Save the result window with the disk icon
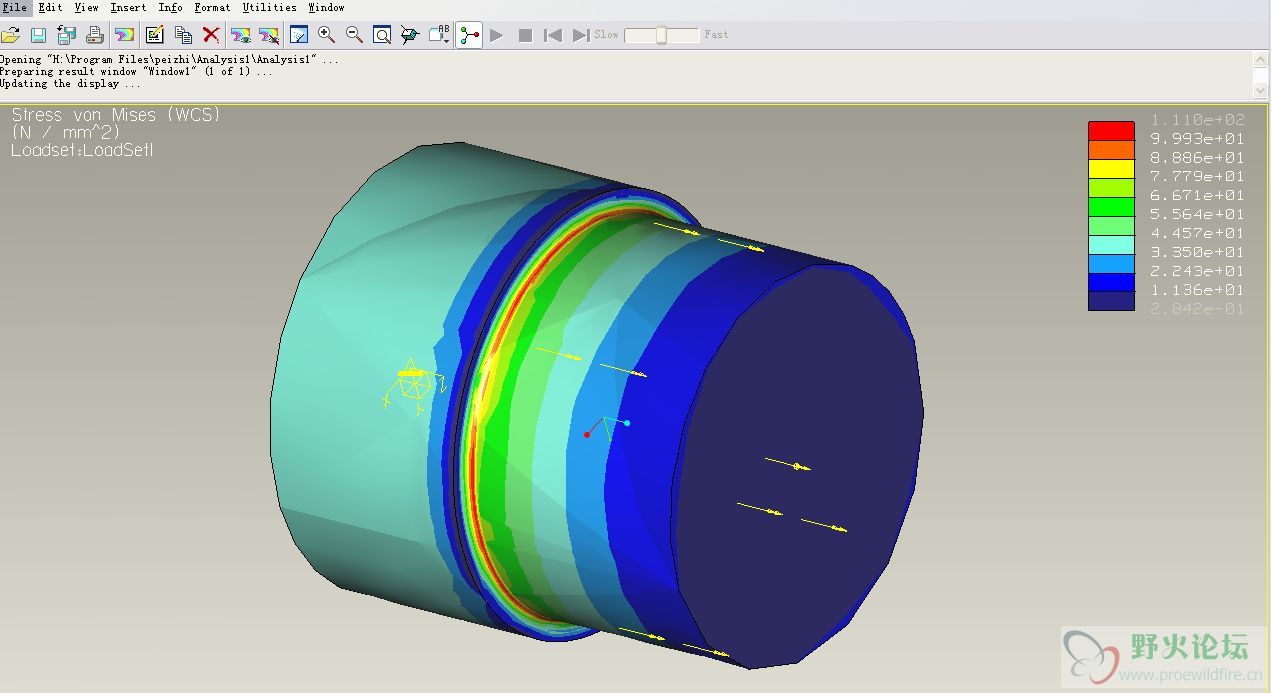The image size is (1272, 693). (x=38, y=35)
